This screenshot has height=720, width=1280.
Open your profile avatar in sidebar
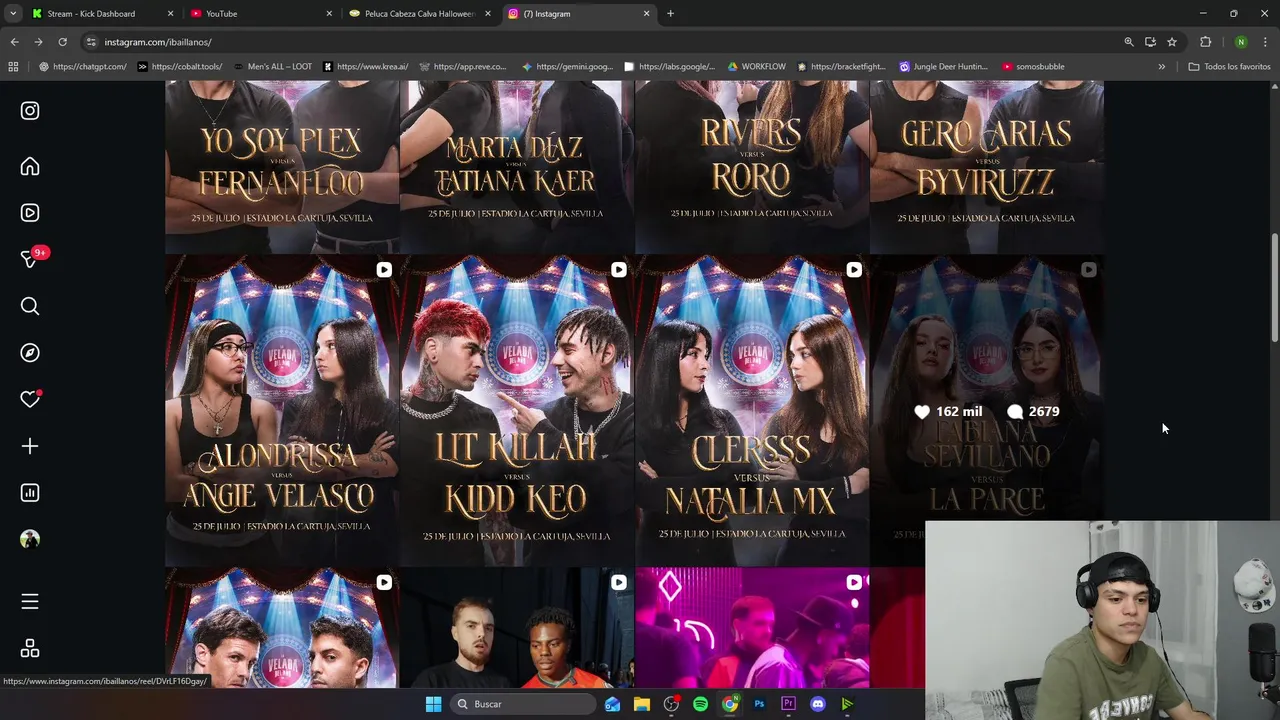click(x=30, y=539)
